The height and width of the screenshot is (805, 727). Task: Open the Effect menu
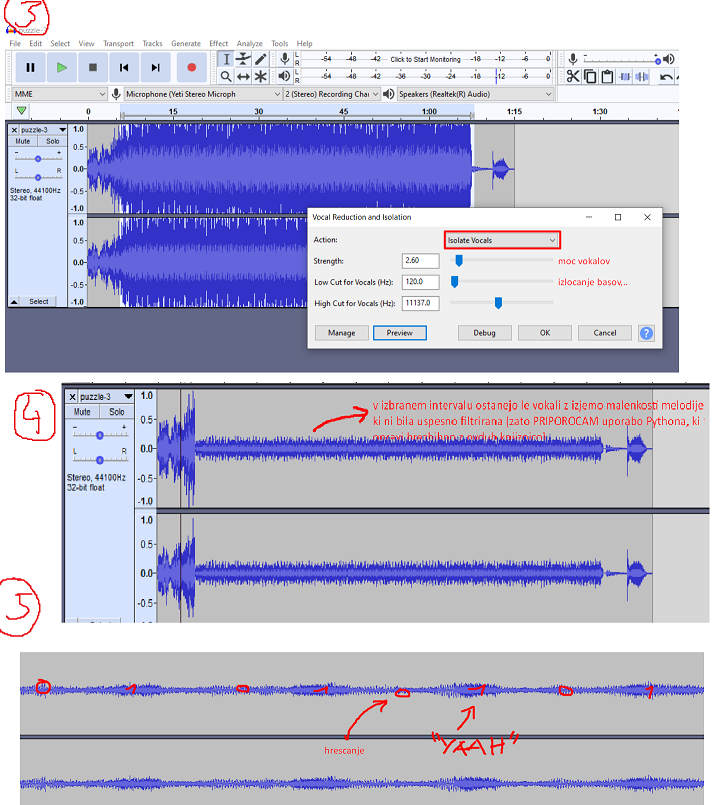218,44
